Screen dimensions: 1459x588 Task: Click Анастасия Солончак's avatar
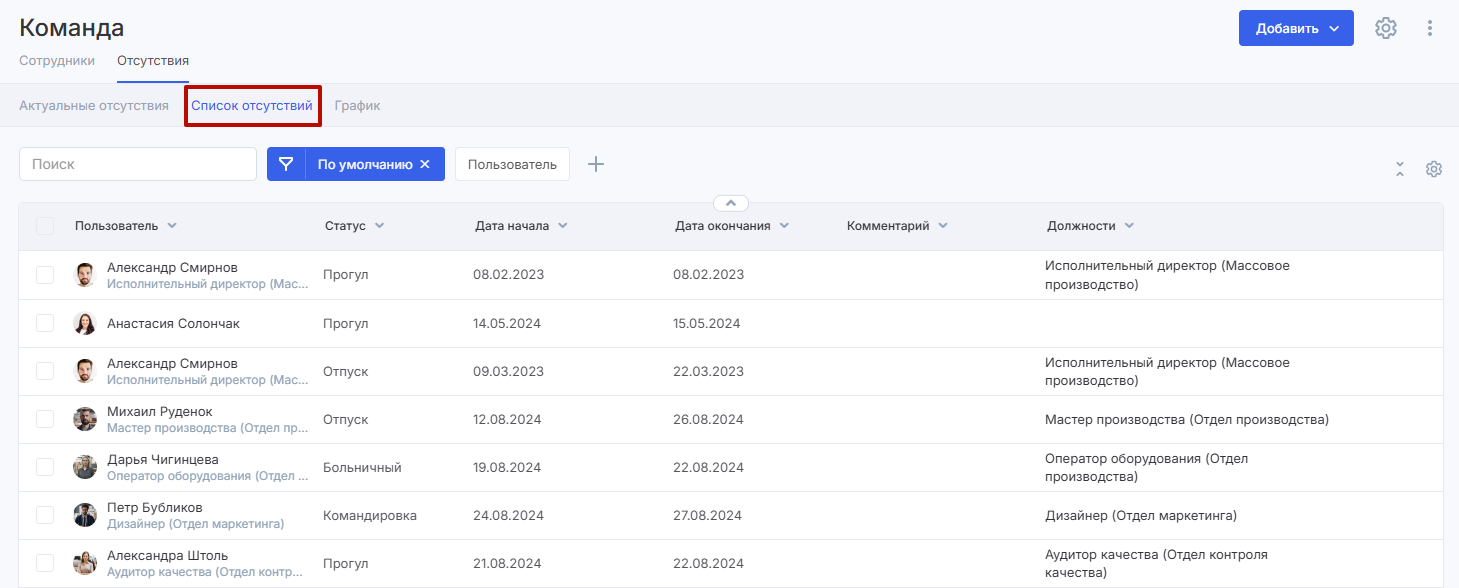click(85, 324)
